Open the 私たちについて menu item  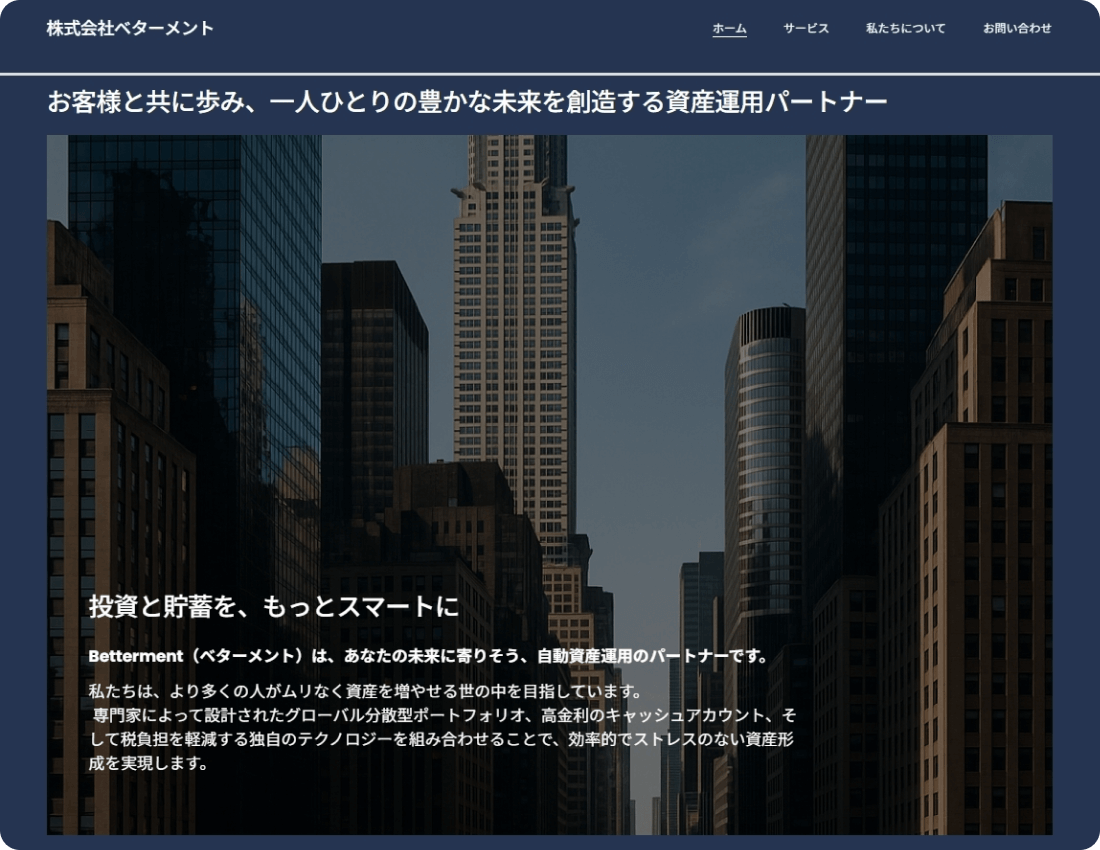click(x=905, y=28)
